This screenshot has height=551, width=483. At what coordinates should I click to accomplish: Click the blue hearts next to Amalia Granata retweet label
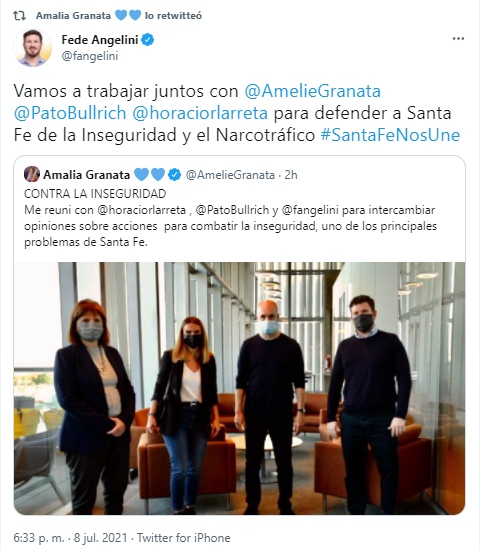[128, 15]
